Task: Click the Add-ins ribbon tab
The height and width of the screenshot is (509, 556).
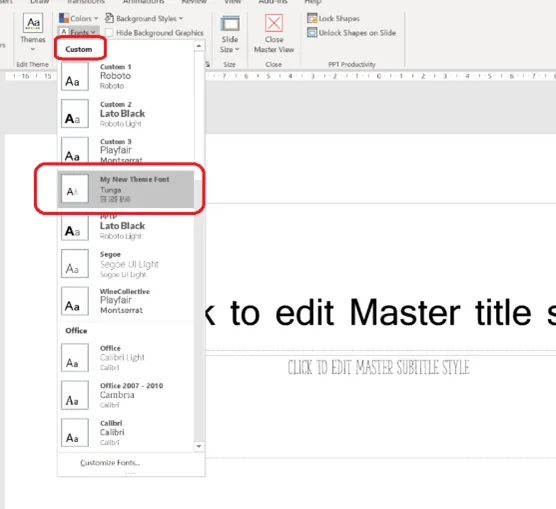Action: click(273, 2)
